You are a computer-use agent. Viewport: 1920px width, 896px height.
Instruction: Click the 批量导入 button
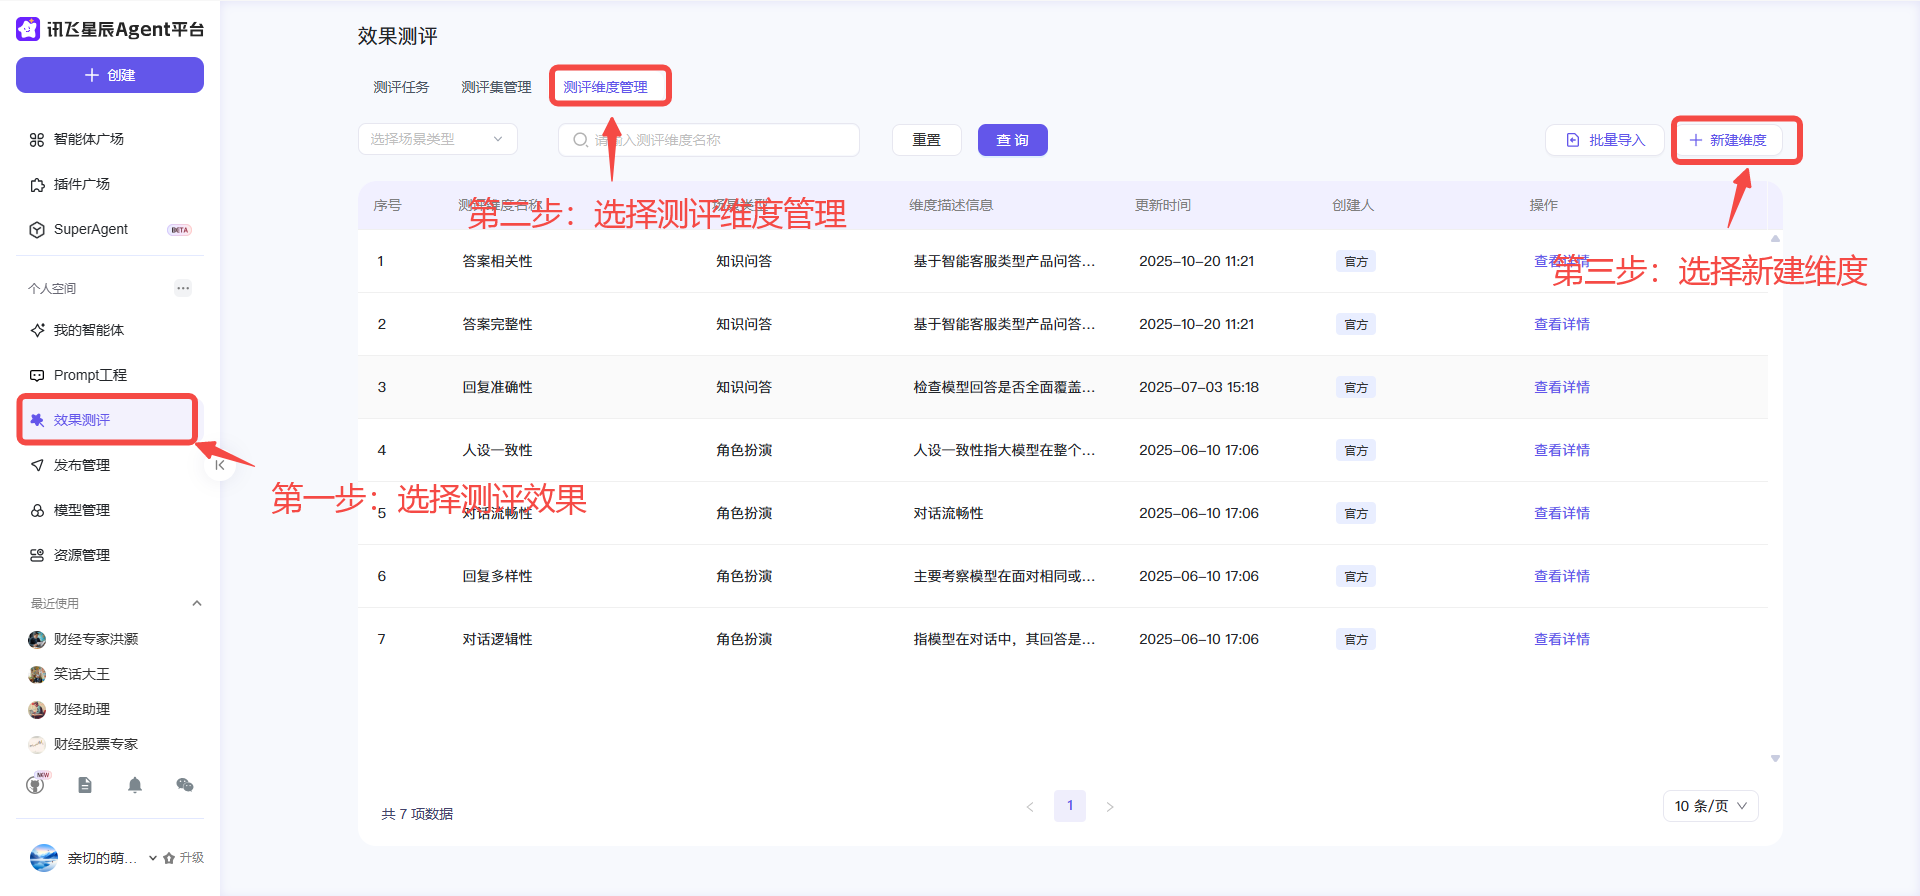pos(1605,140)
